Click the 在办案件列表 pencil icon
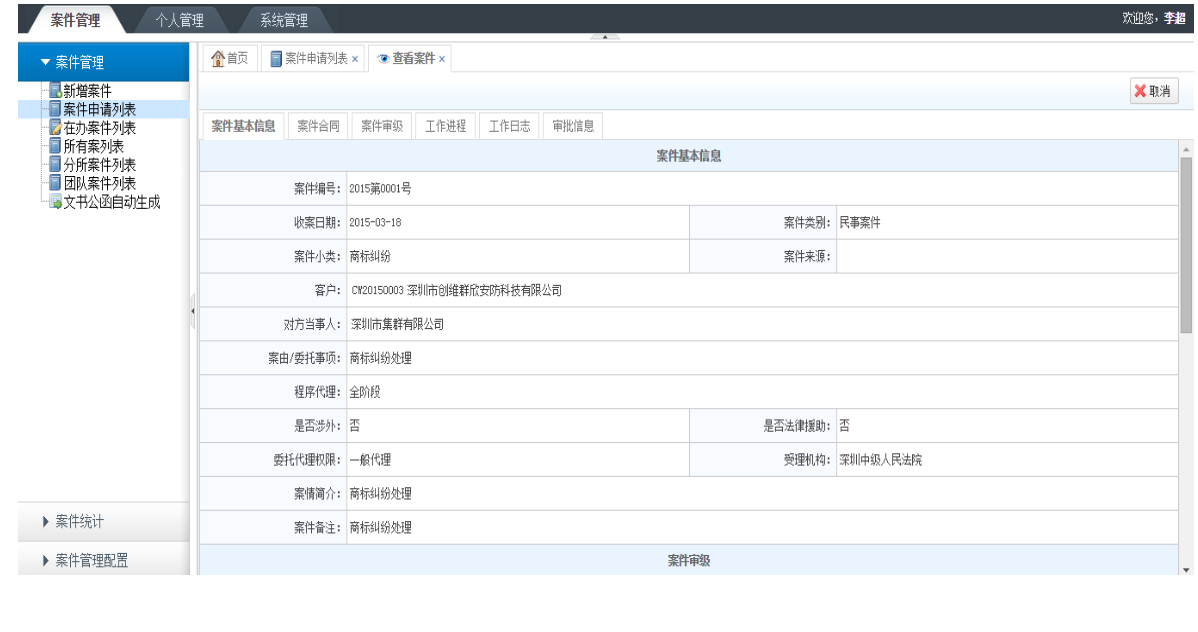 (55, 128)
